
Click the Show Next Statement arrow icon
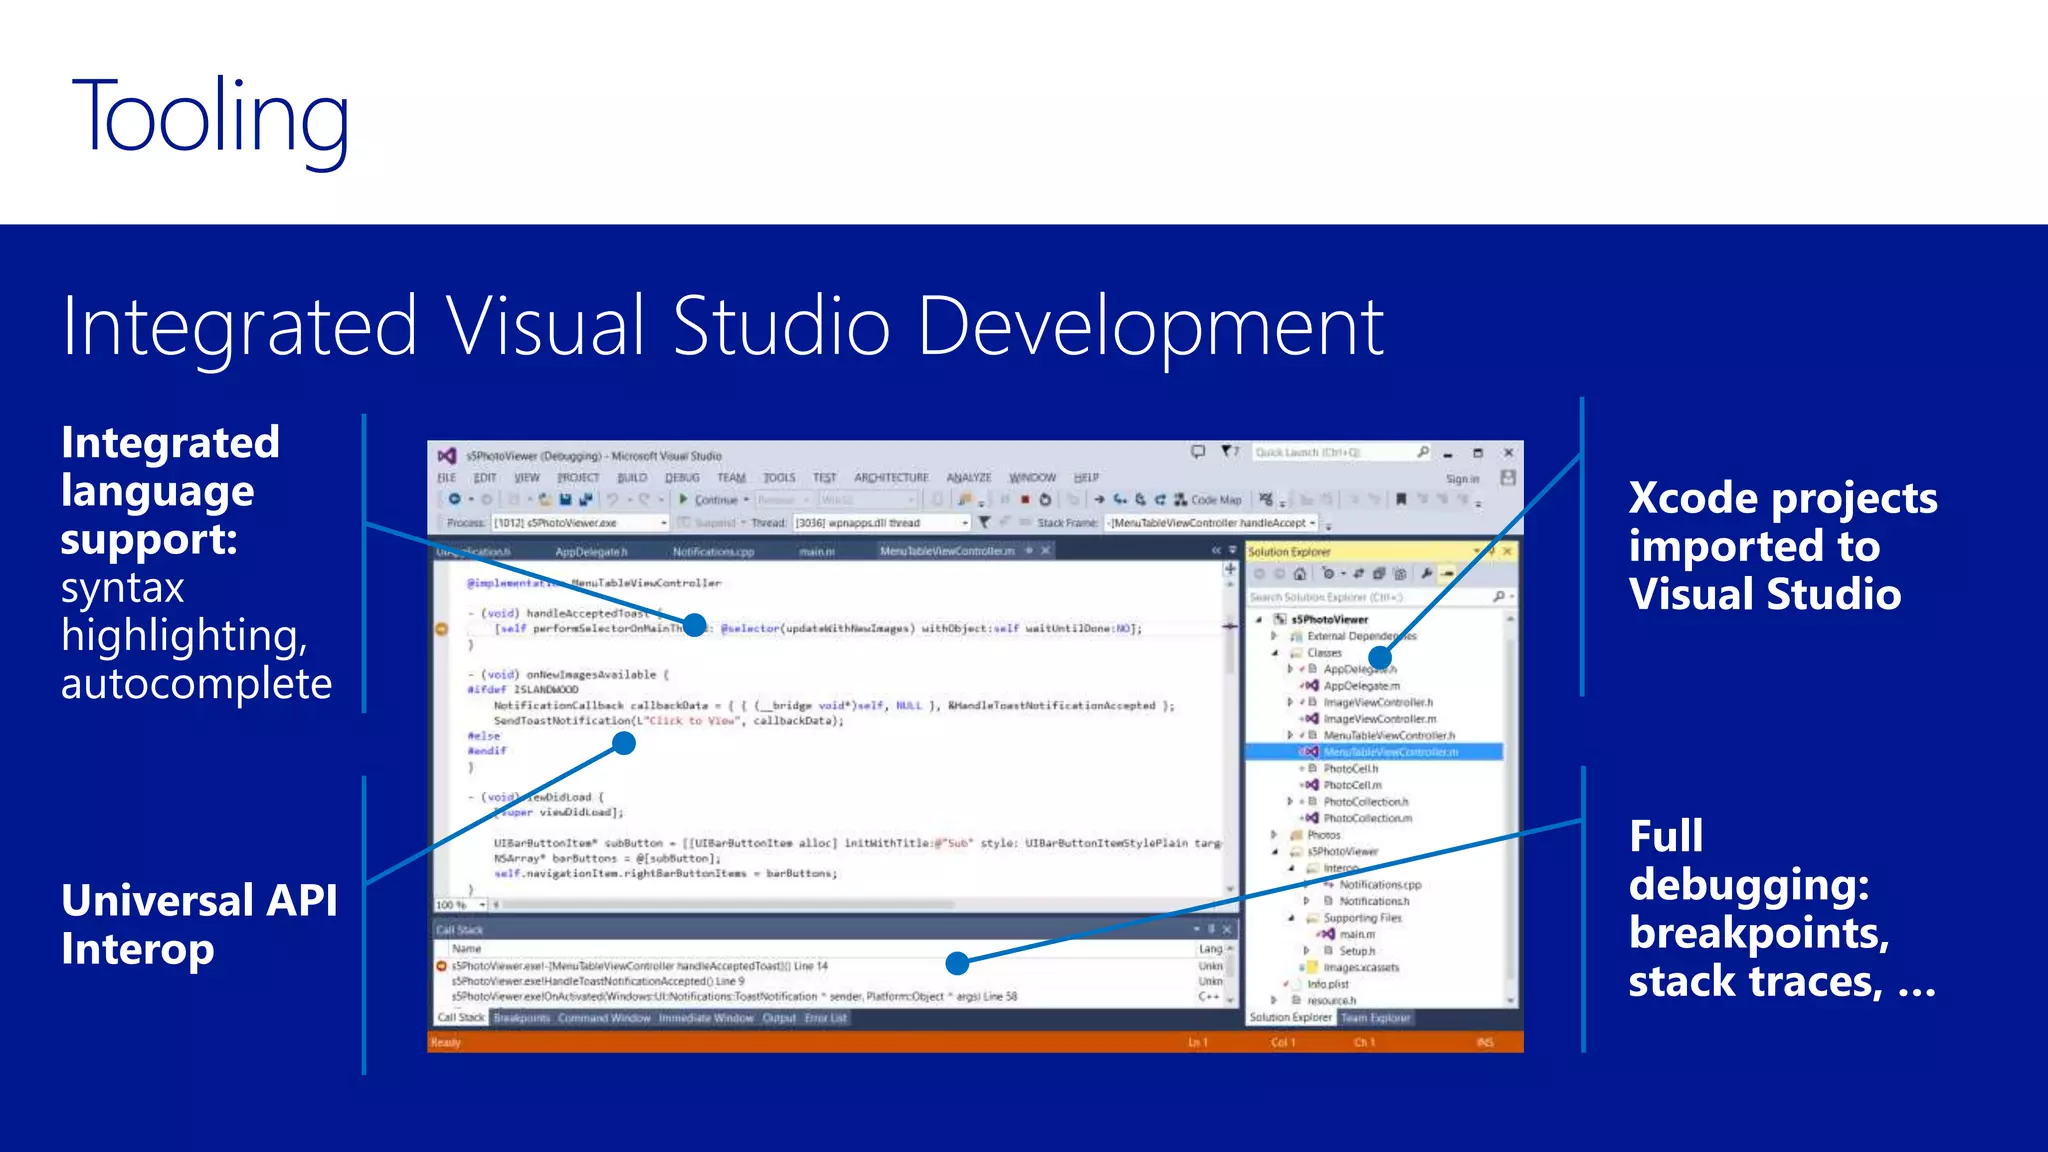[x=1099, y=499]
